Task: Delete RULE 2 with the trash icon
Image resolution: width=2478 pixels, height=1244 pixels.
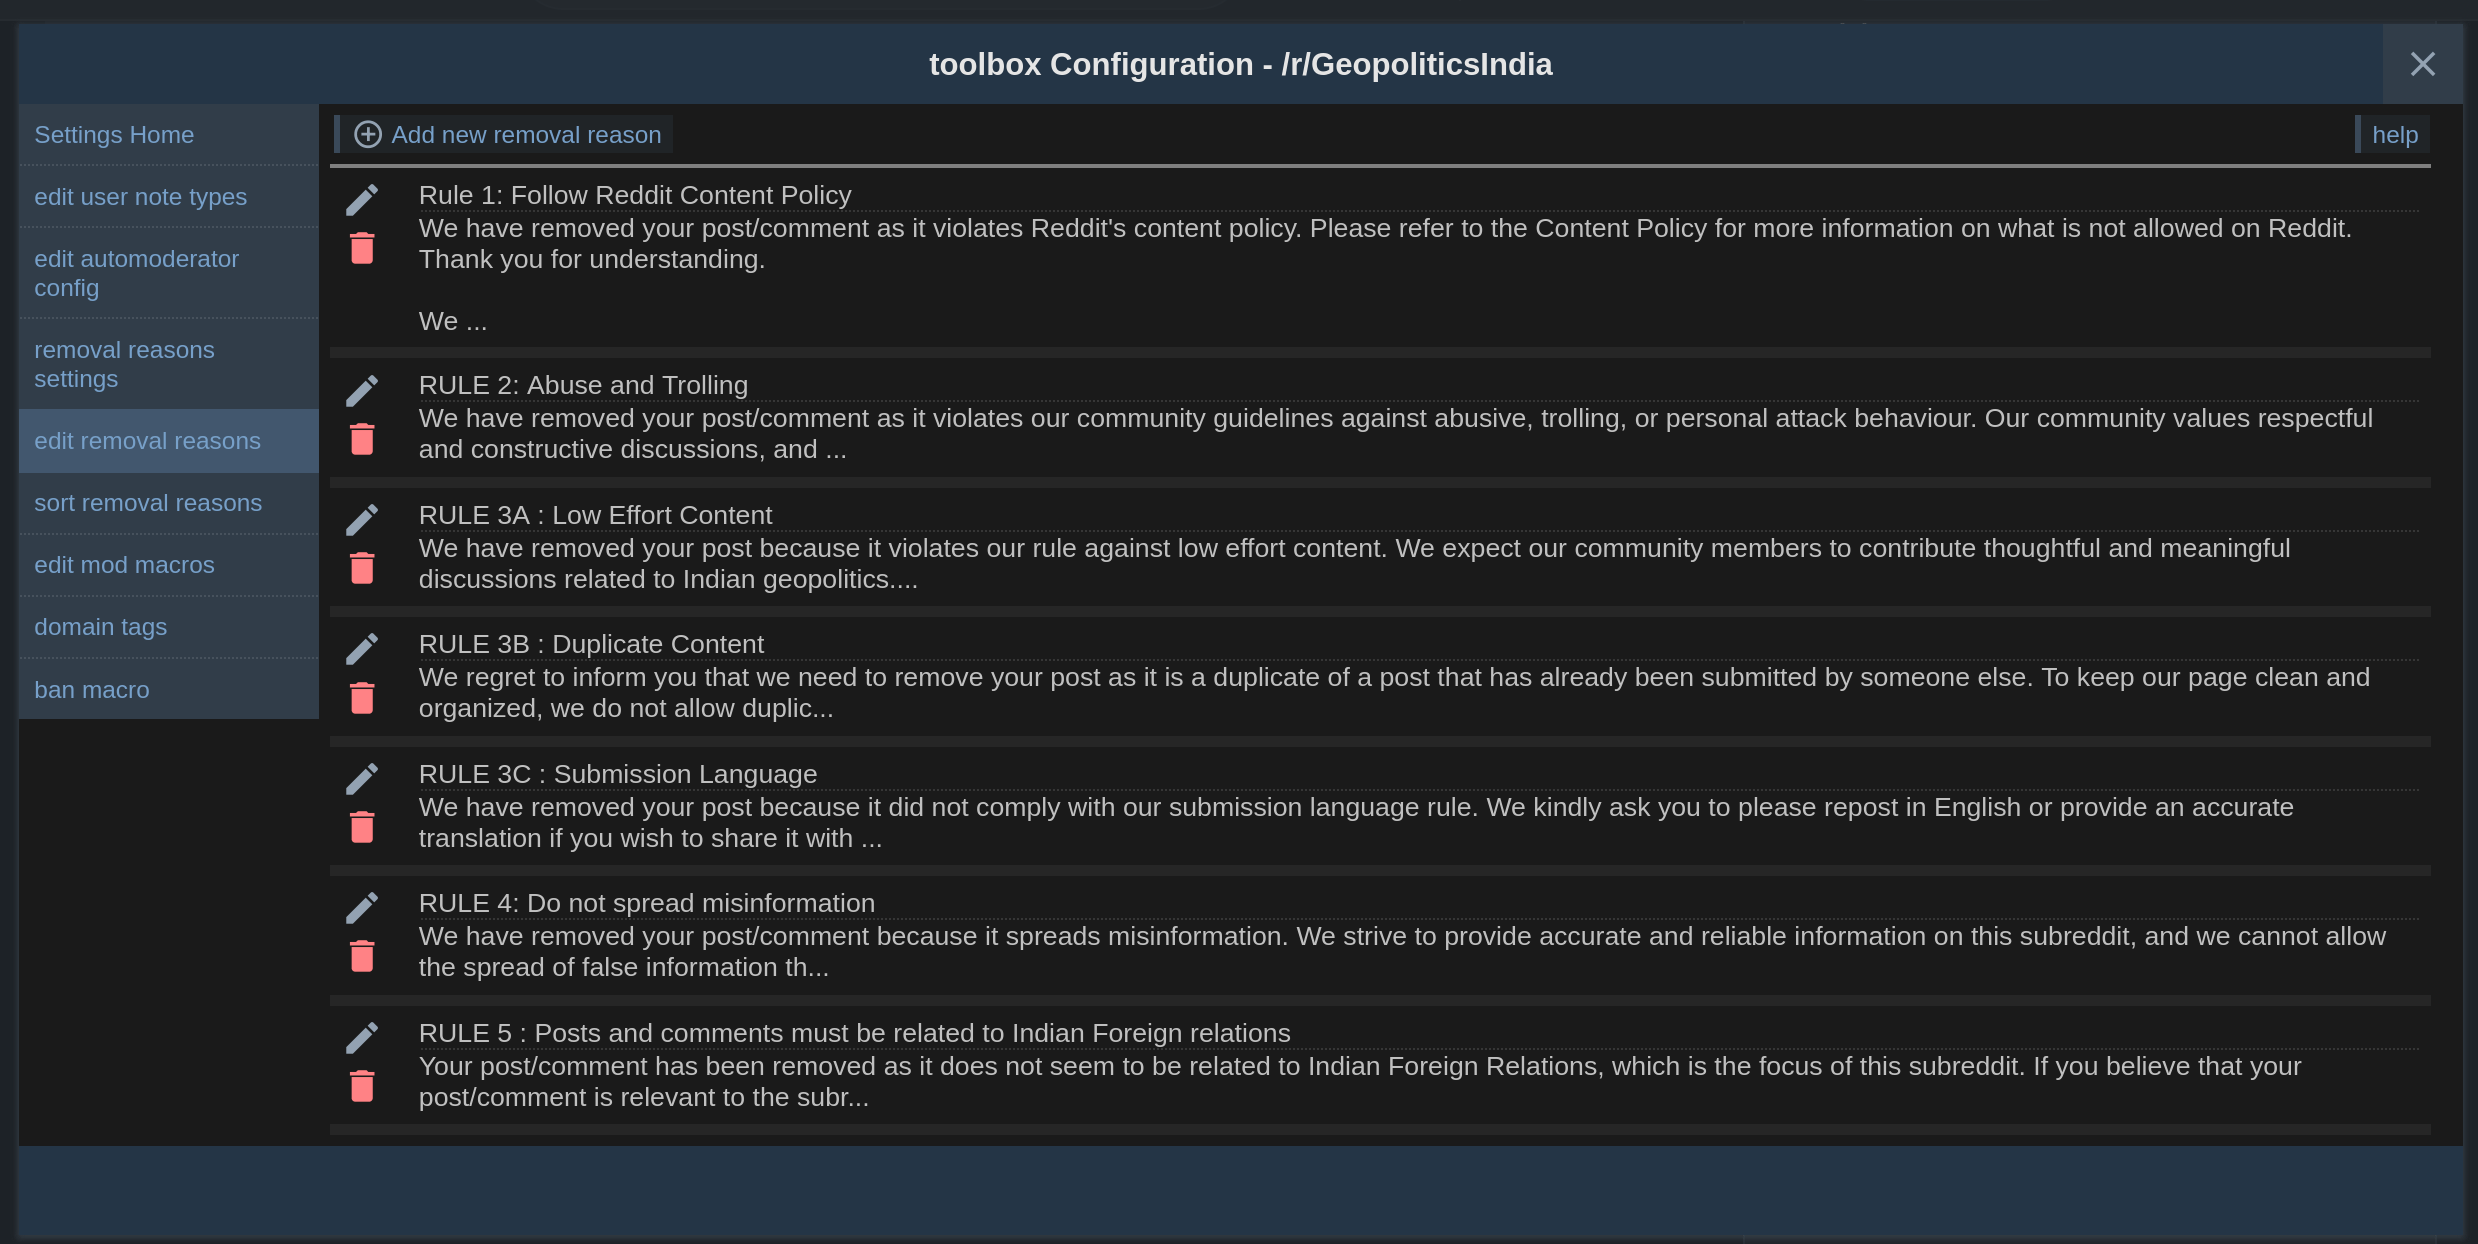Action: 363,438
